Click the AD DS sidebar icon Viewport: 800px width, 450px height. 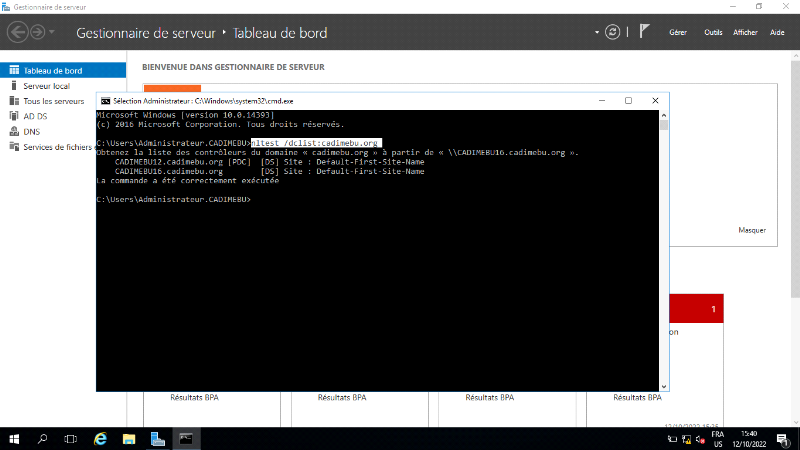14,116
